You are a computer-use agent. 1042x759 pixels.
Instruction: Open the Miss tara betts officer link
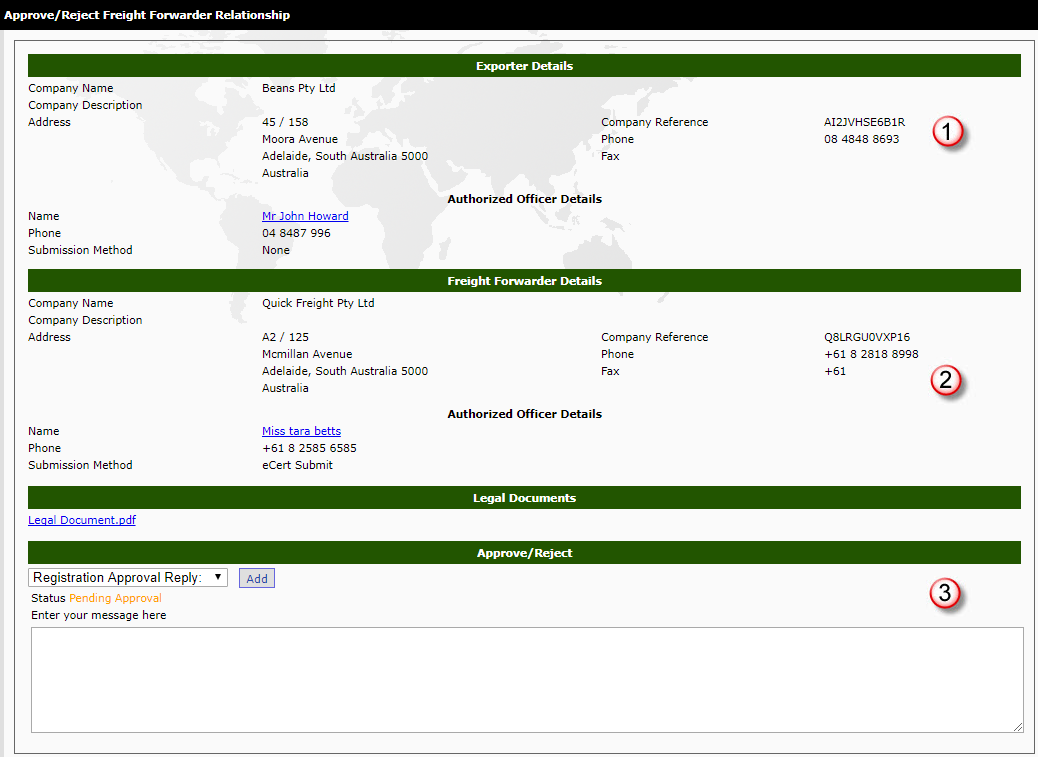click(301, 431)
